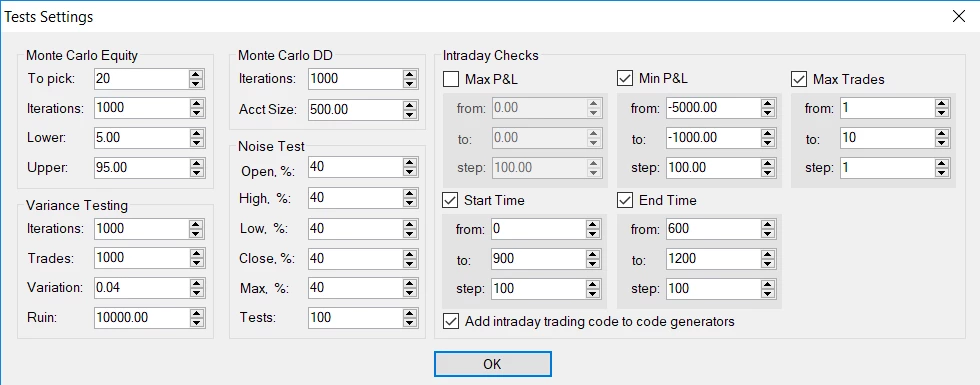Viewport: 980px width, 385px height.
Task: Increase Noise Test Tests count
Action: click(x=410, y=313)
